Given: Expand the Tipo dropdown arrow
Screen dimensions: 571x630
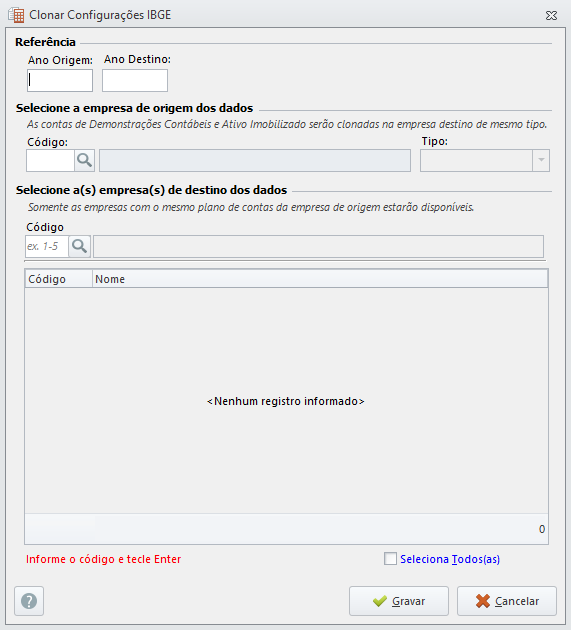Looking at the screenshot, I should tap(541, 160).
